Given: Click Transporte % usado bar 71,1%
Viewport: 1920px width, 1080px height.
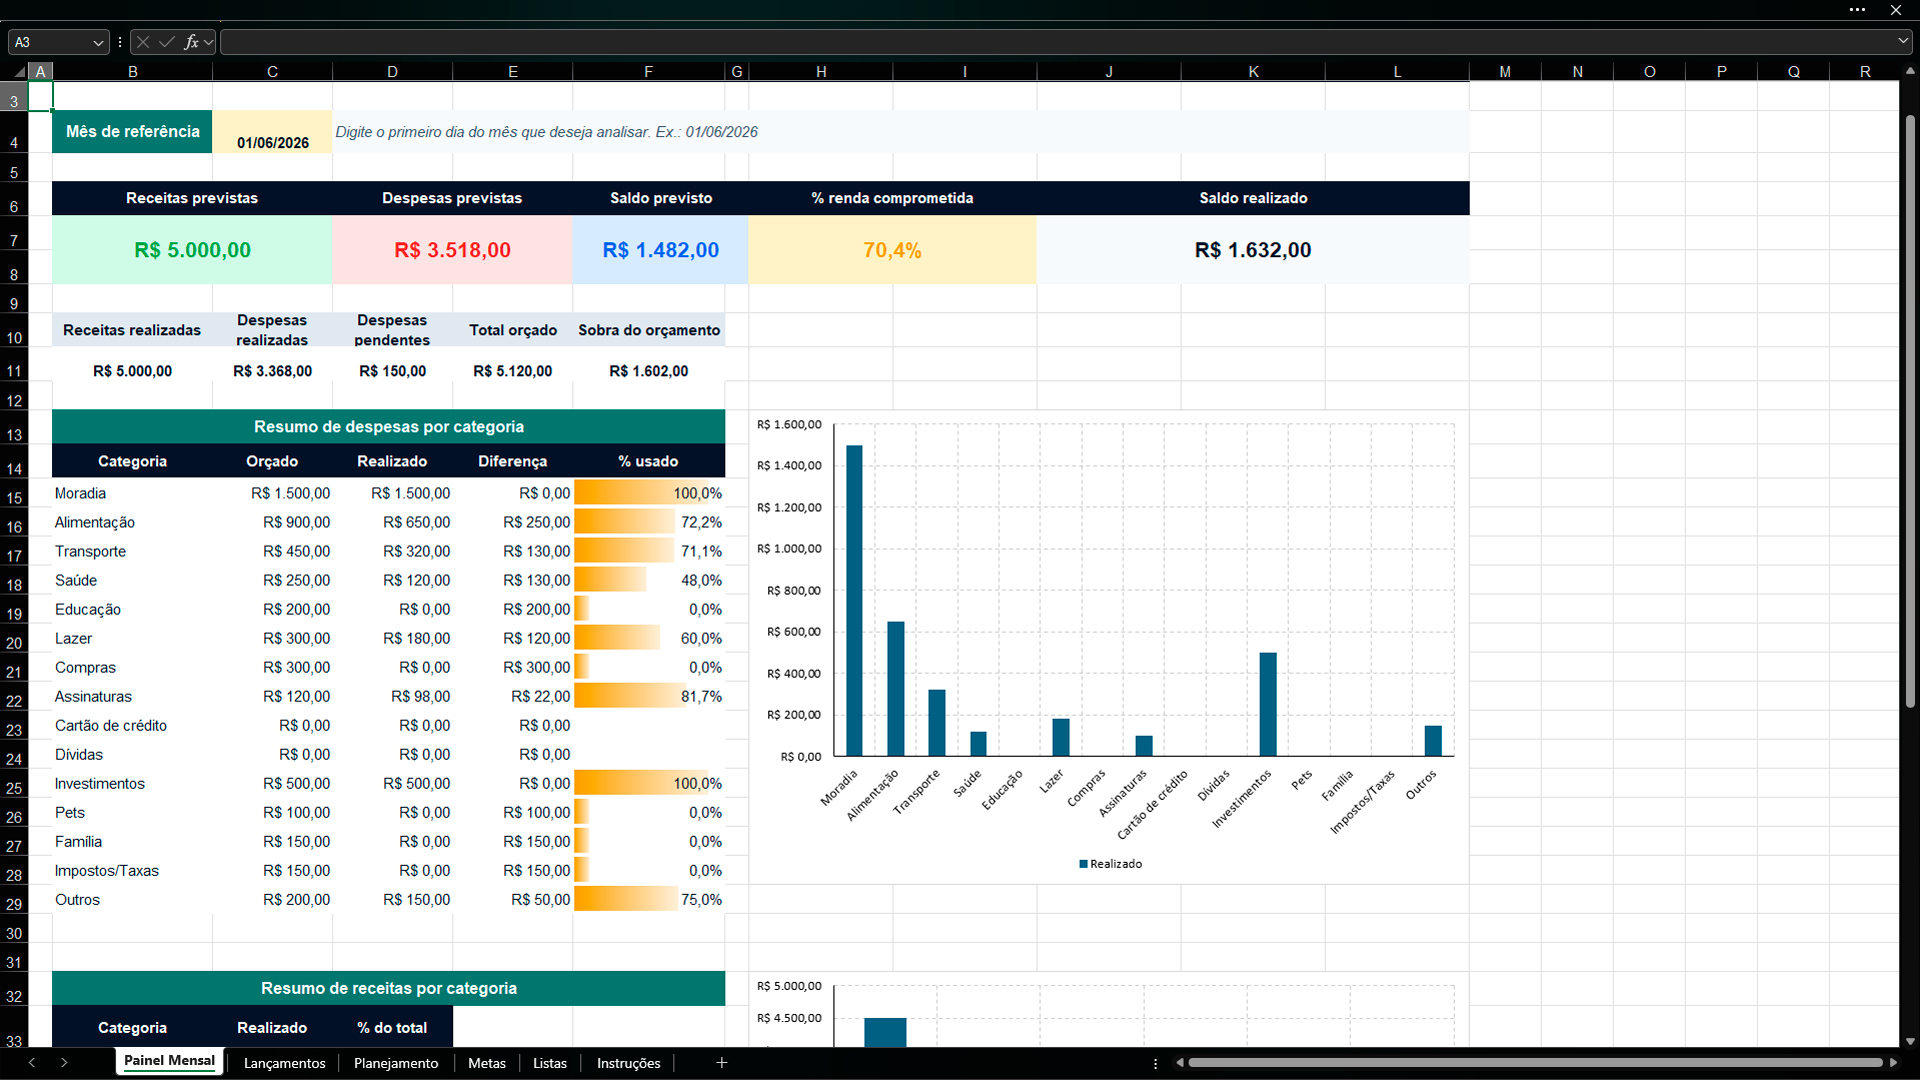Looking at the screenshot, I should coord(648,551).
